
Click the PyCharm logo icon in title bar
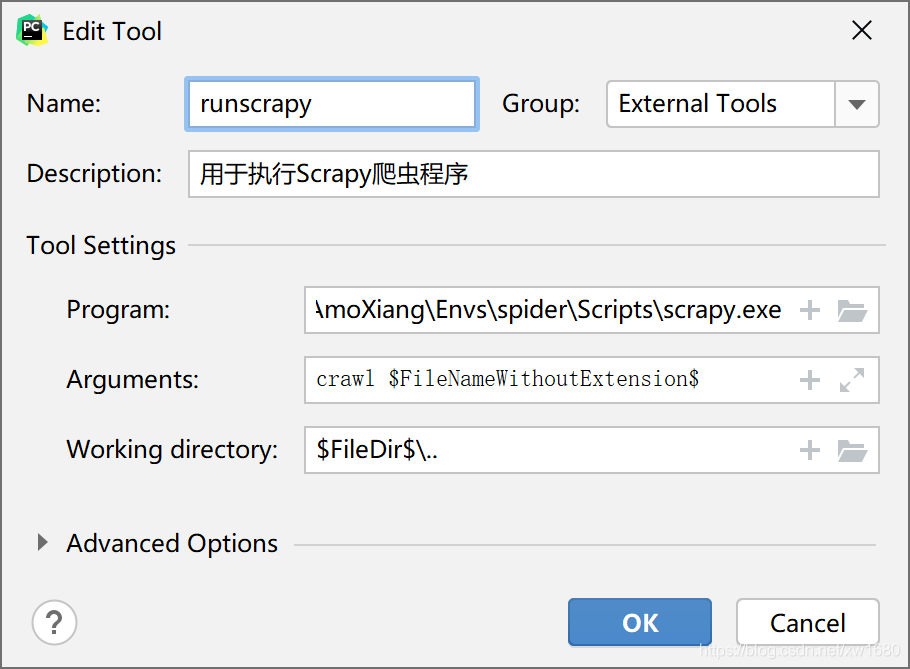(32, 30)
